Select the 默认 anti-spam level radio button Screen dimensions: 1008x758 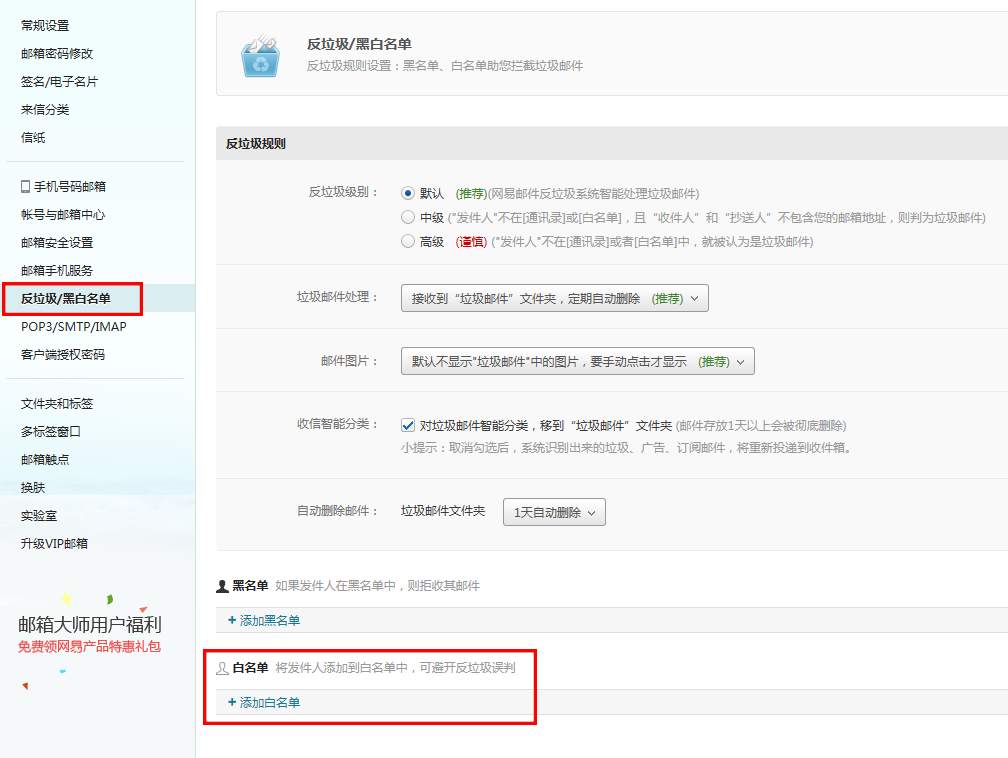tap(408, 193)
